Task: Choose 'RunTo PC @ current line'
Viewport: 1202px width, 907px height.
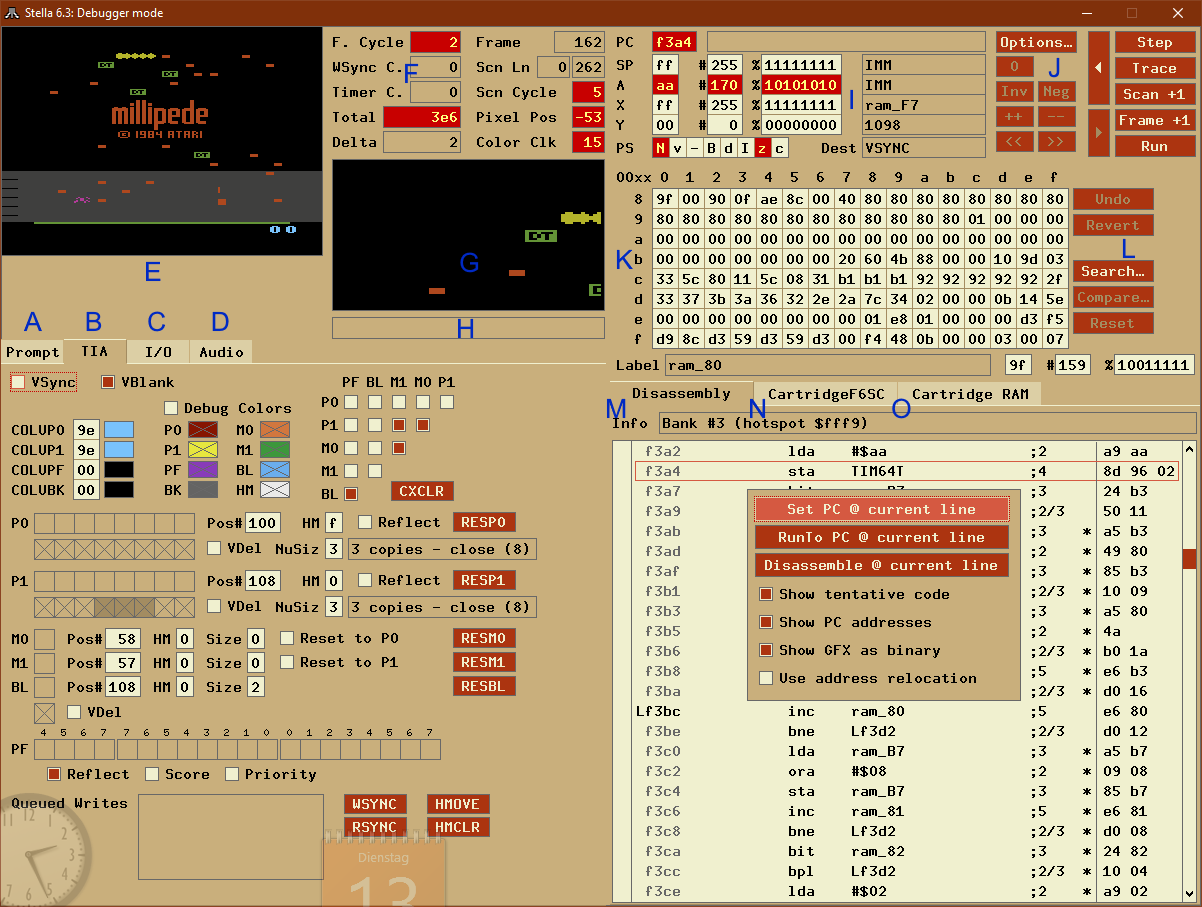Action: (881, 537)
